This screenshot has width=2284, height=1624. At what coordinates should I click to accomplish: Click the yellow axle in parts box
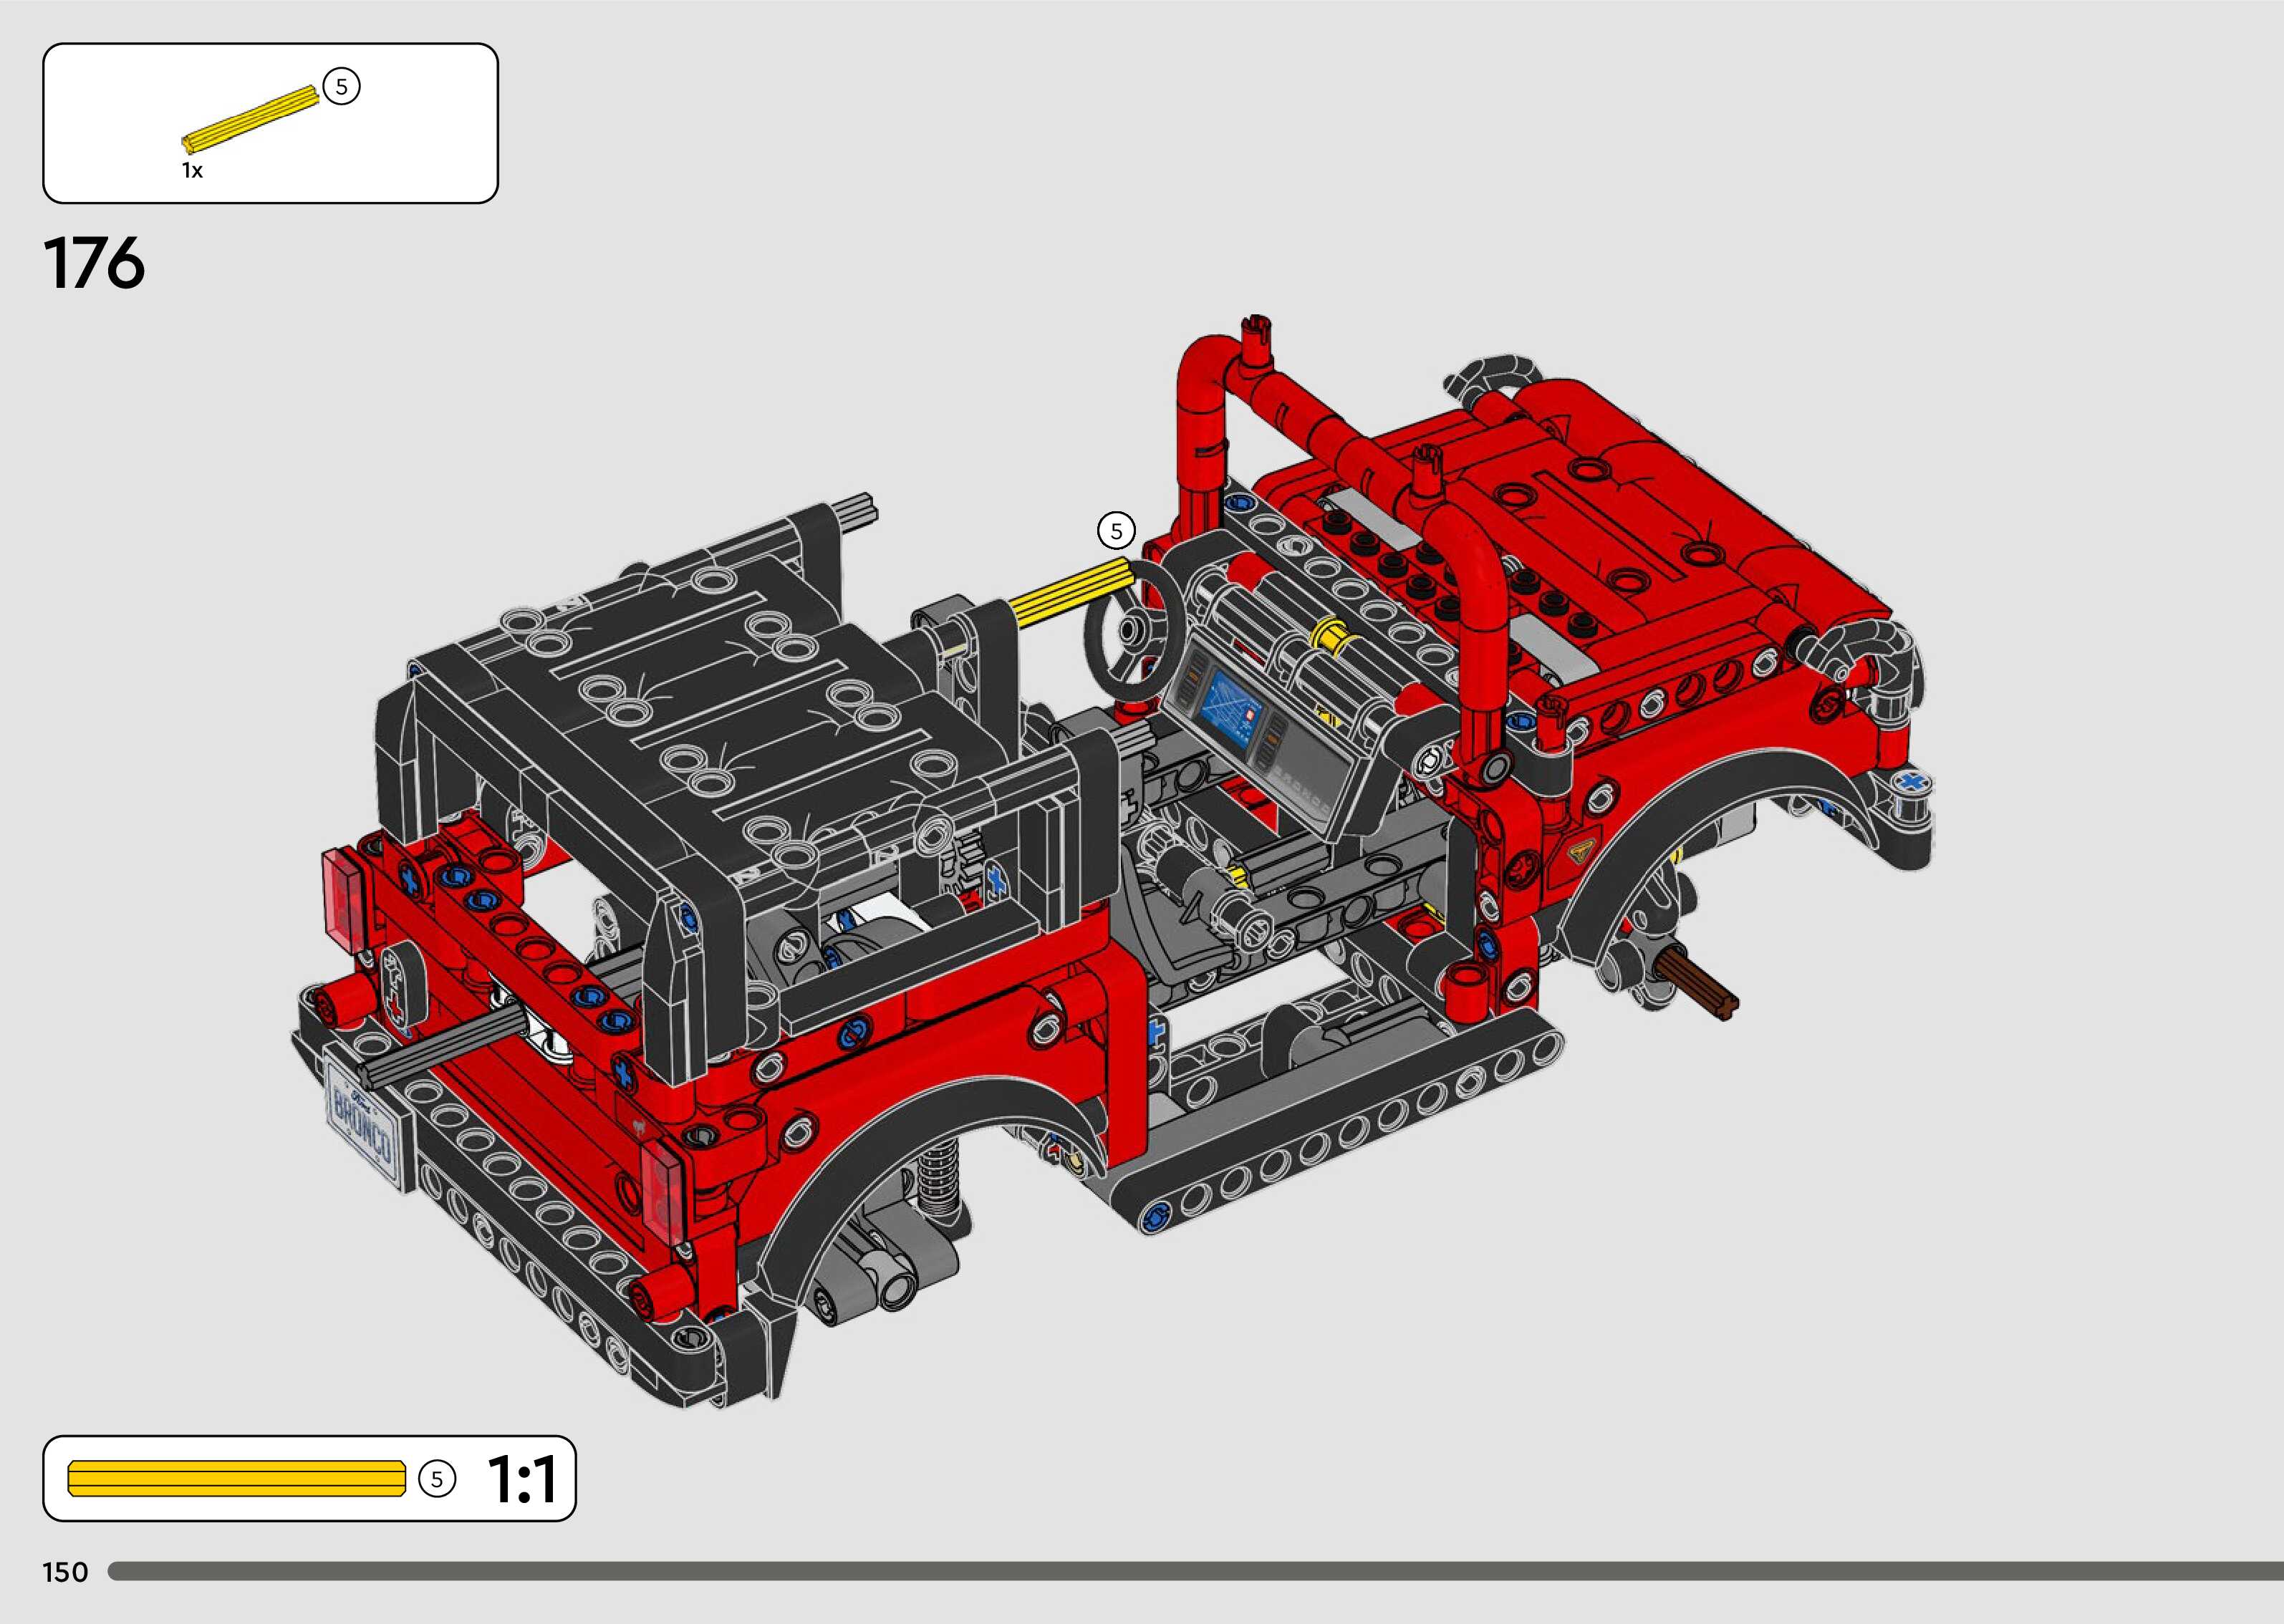click(250, 120)
